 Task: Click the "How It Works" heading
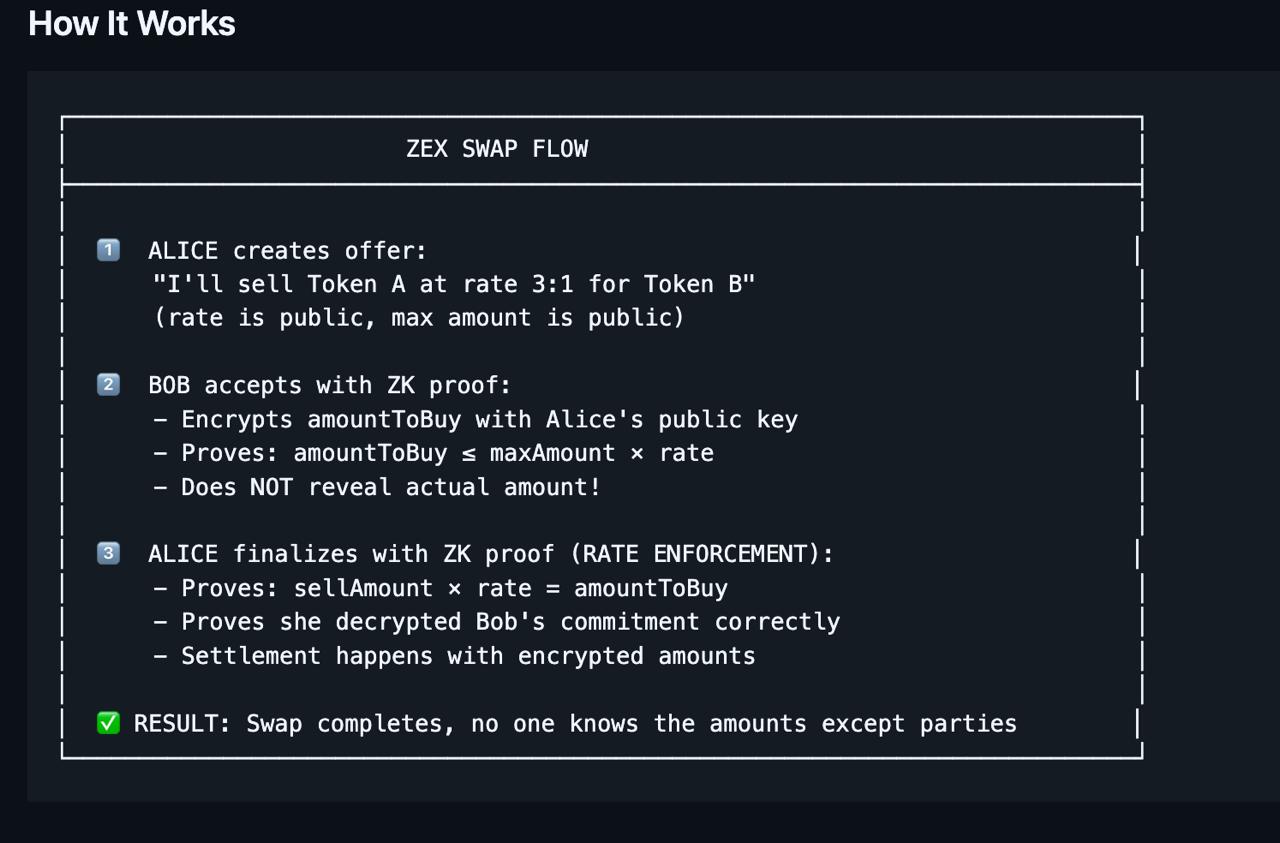(x=132, y=23)
